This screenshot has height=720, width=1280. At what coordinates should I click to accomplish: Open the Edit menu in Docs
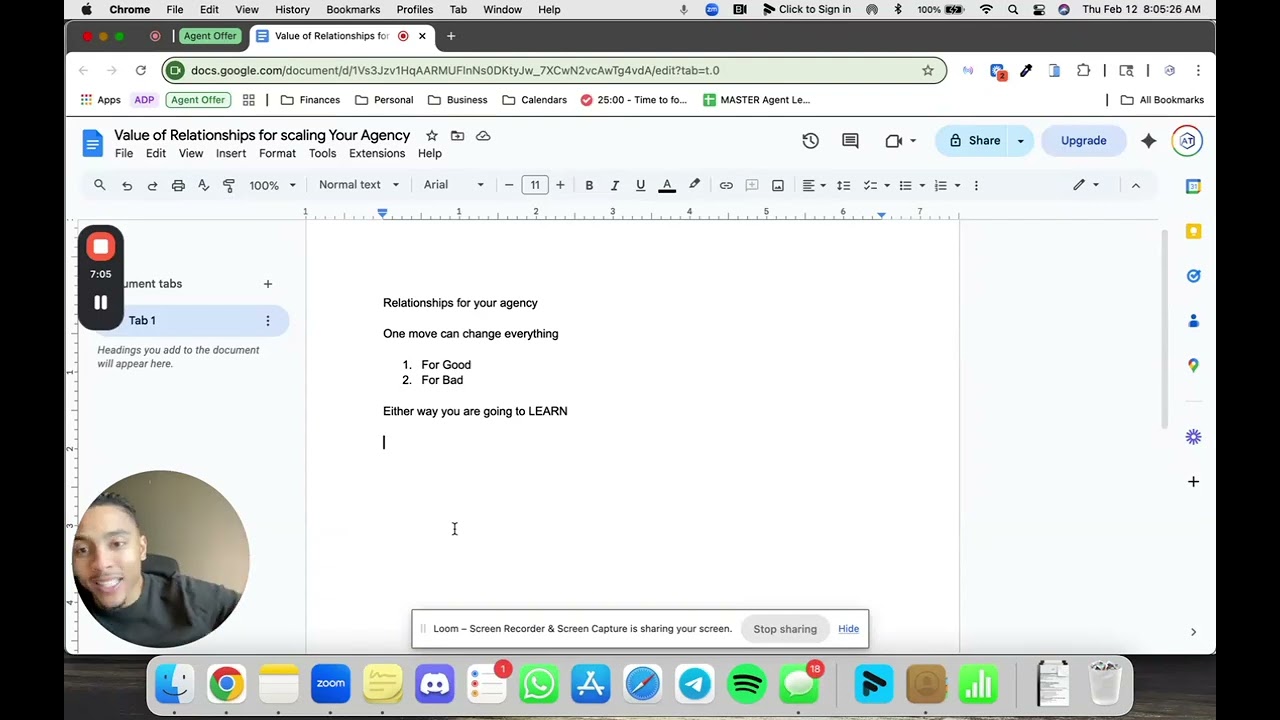click(156, 153)
